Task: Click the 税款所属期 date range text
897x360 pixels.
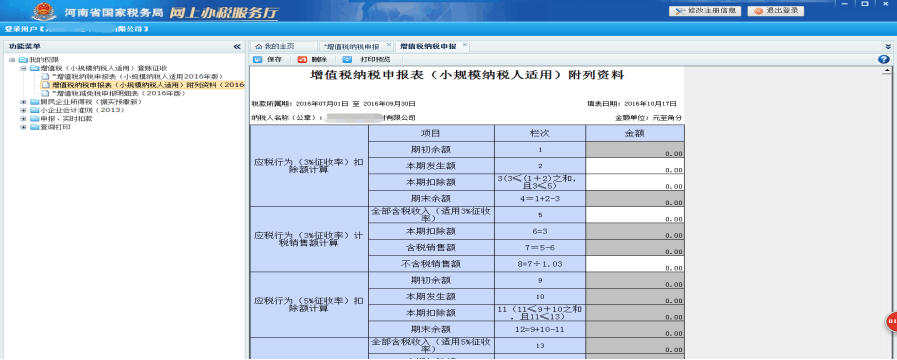Action: coord(334,104)
